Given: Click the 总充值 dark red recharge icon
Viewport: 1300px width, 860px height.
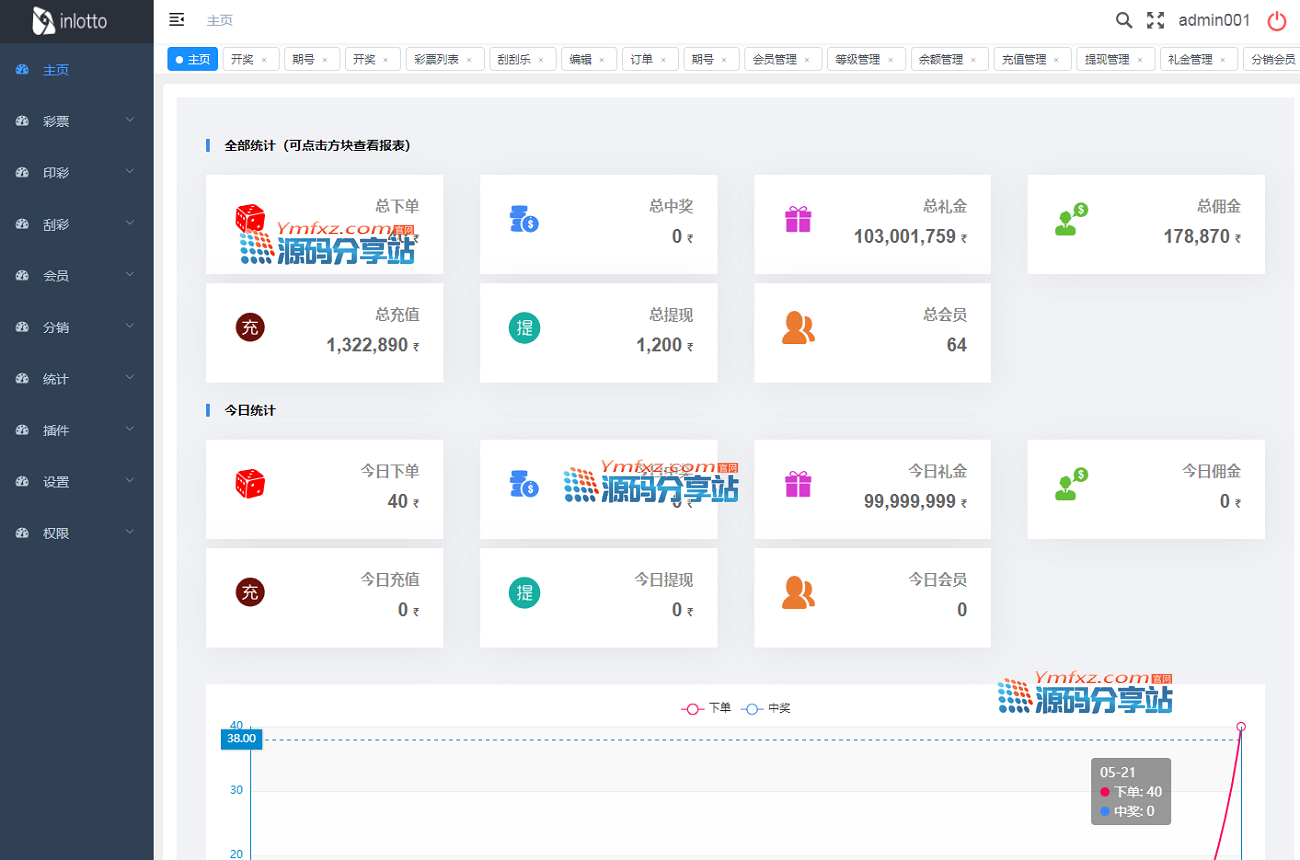Looking at the screenshot, I should click(250, 328).
